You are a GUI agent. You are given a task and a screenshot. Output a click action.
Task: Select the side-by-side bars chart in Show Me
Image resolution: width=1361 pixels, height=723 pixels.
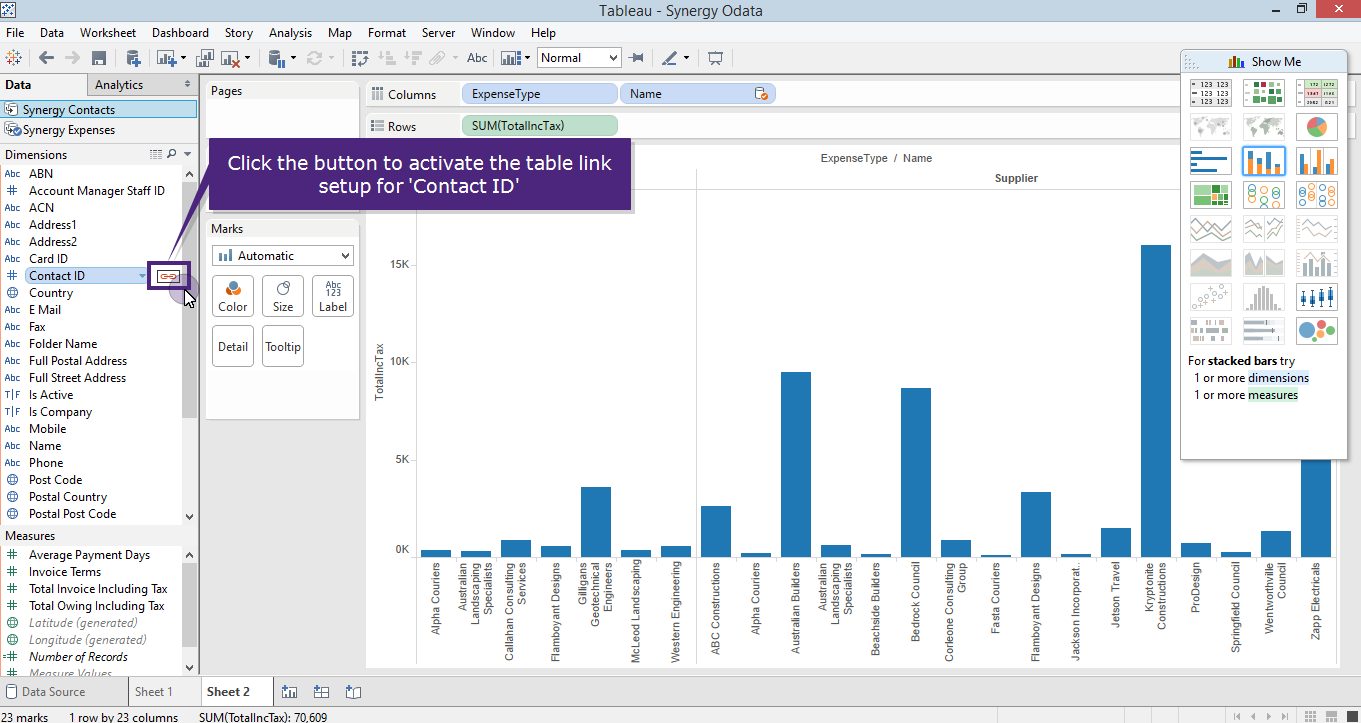click(x=1316, y=161)
